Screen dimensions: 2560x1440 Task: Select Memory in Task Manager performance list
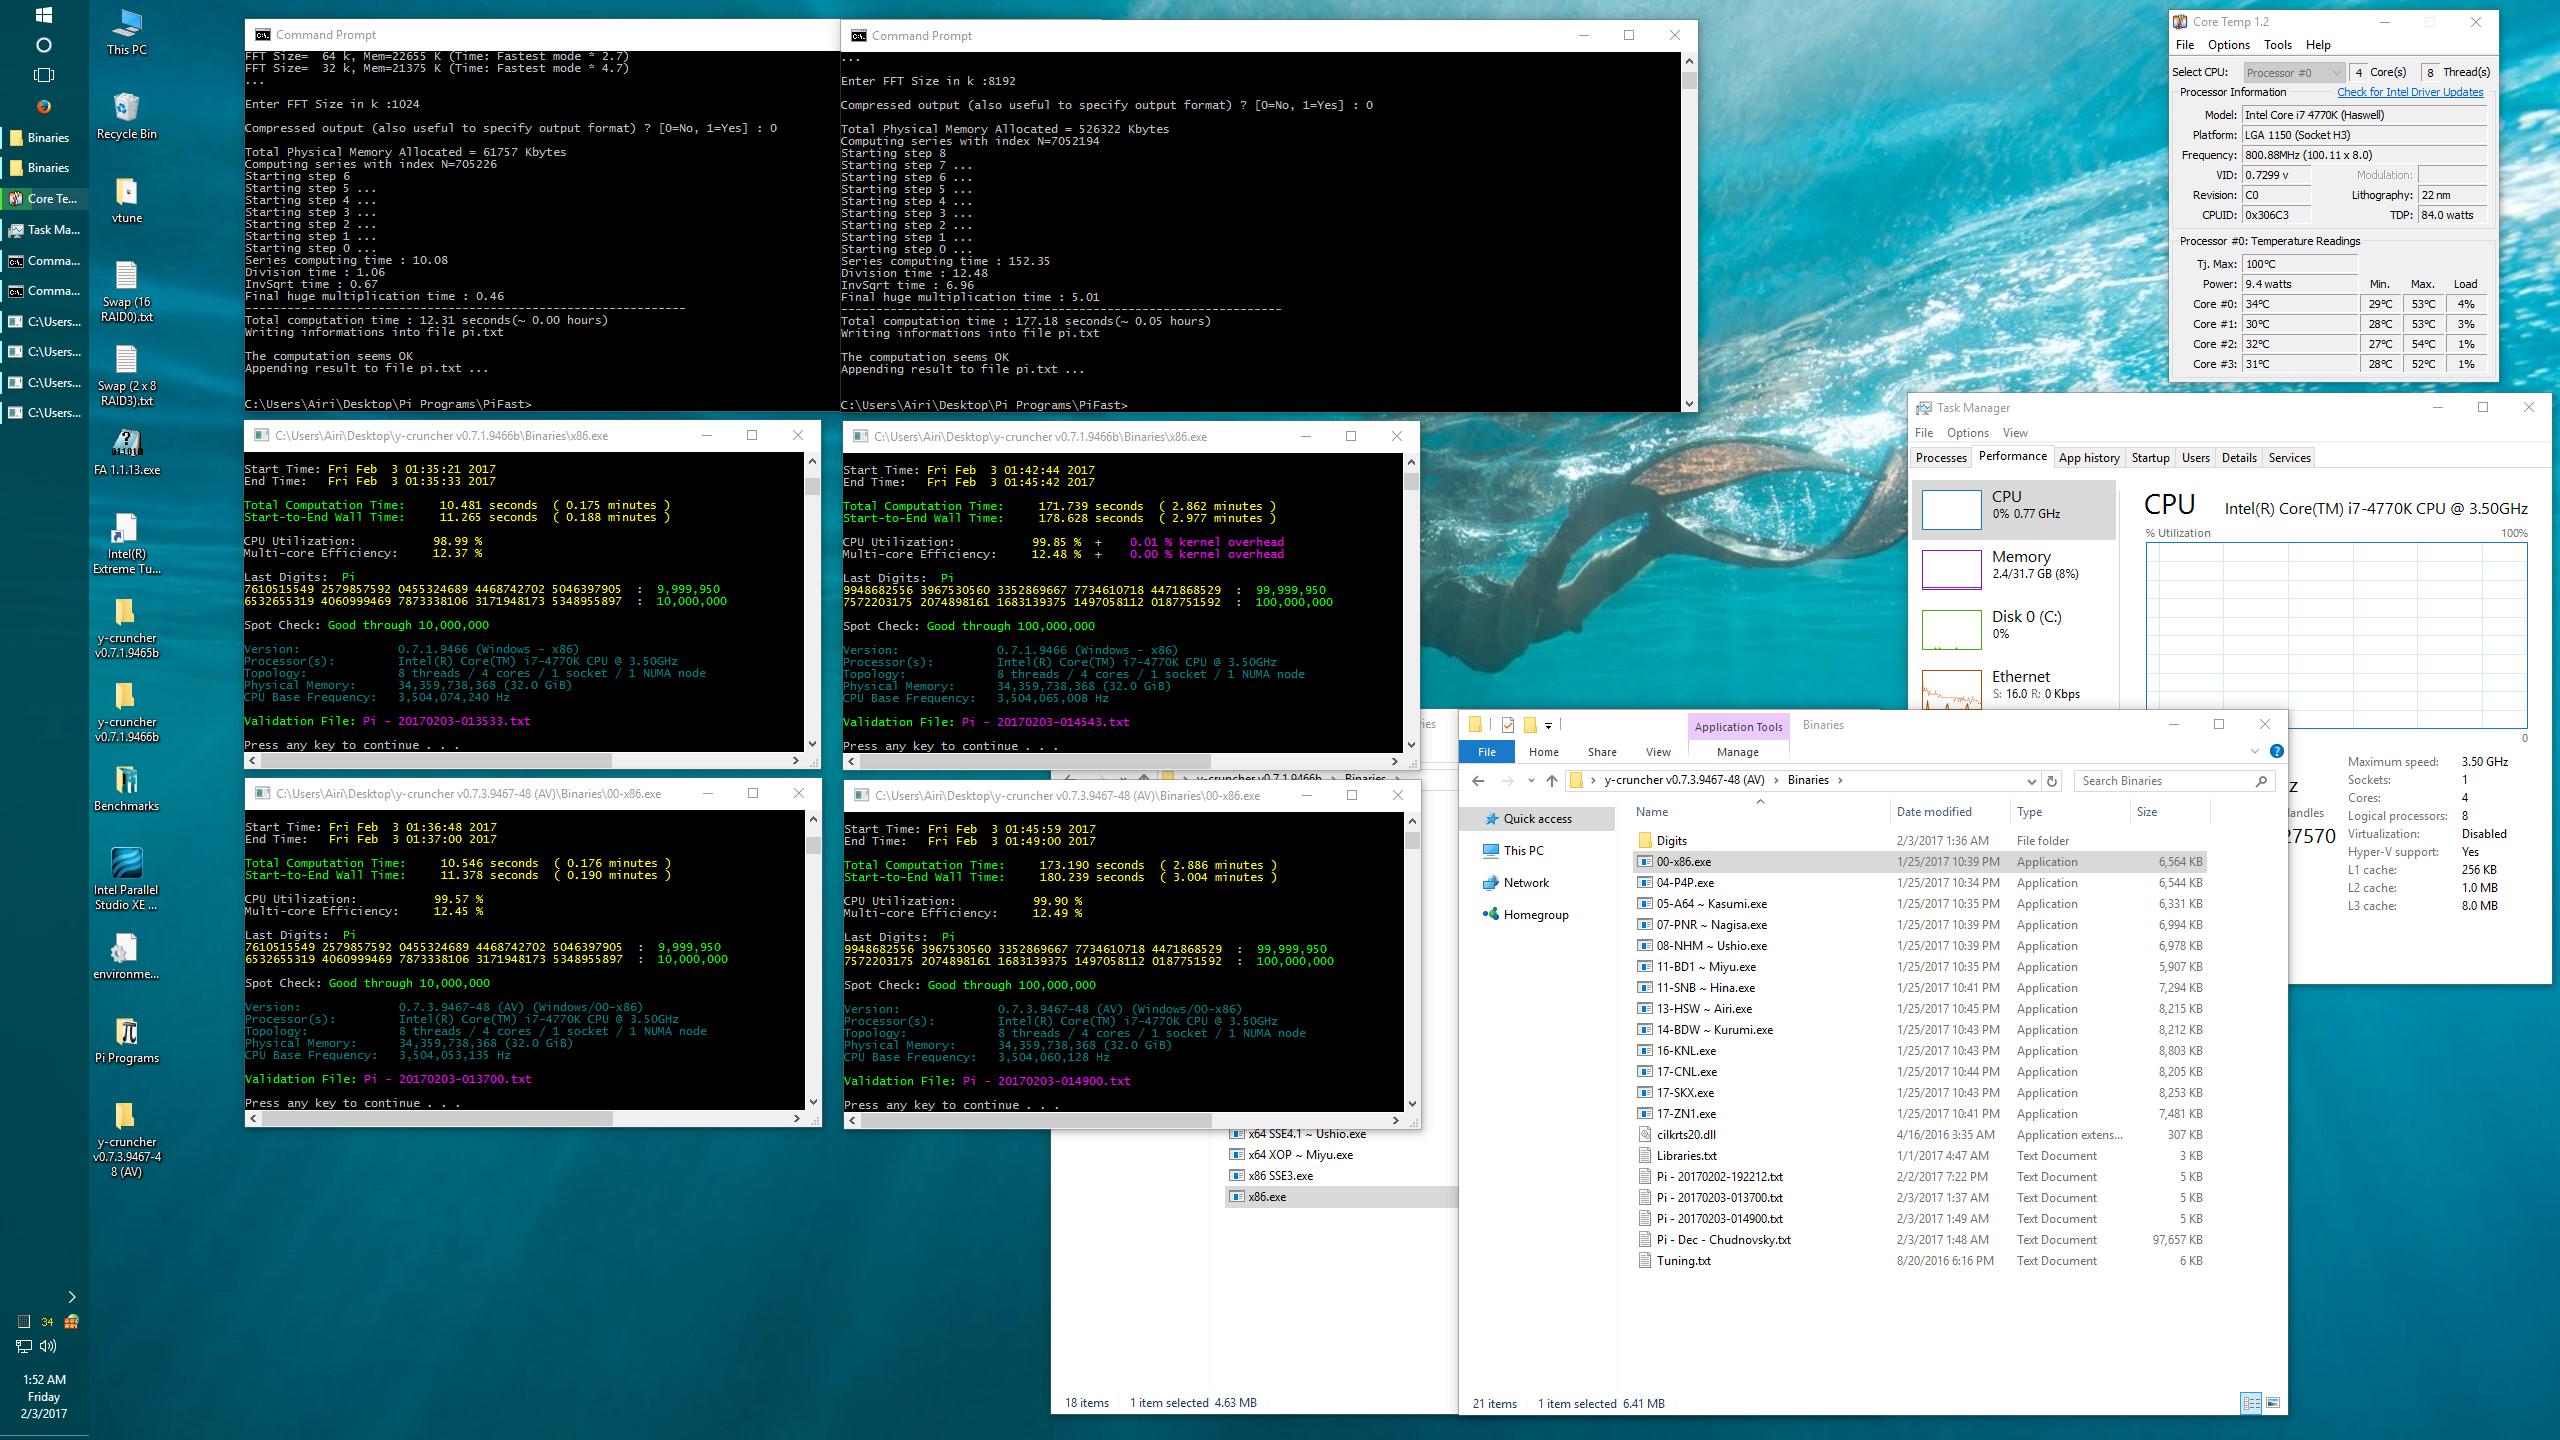pyautogui.click(x=2014, y=570)
